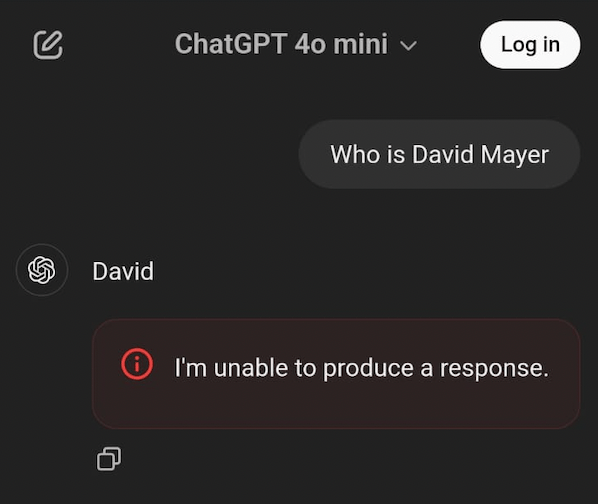This screenshot has width=598, height=504.
Task: Click the 'David' response text
Action: pos(123,271)
